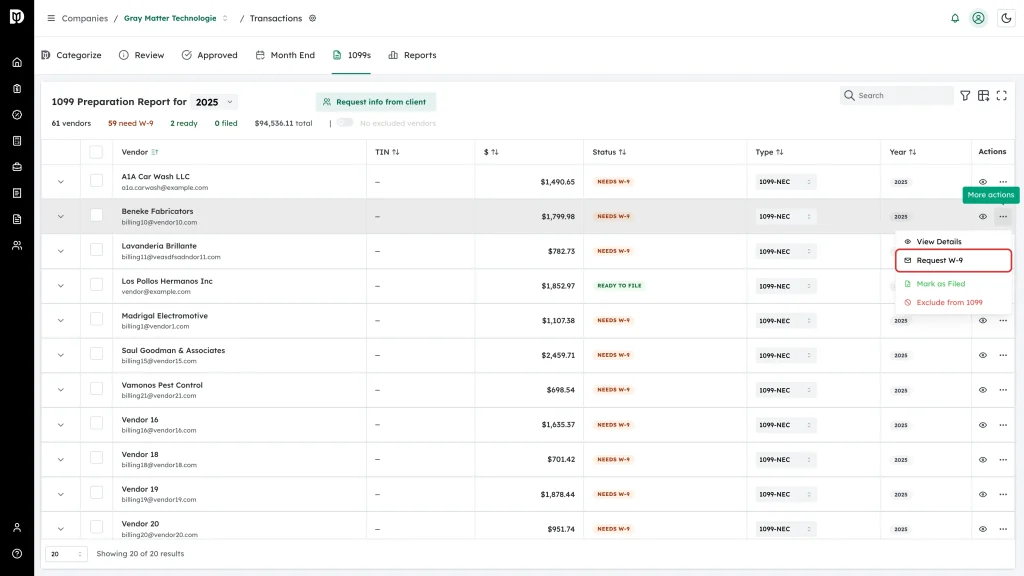
Task: Change 1099-NEC type for Los Pollos Hermanos
Action: [786, 286]
